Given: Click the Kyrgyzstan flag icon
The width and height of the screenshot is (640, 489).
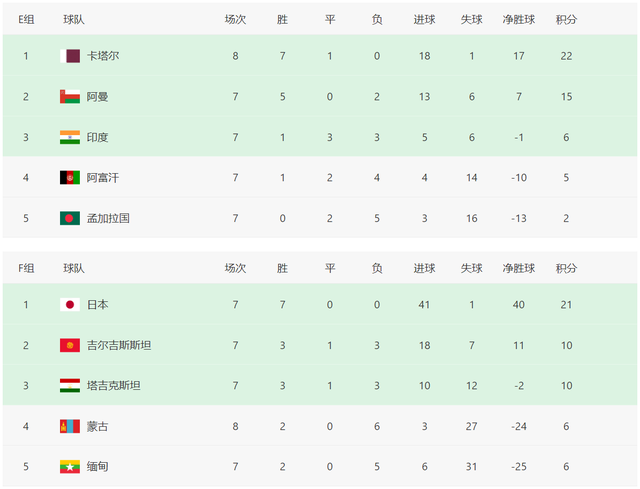Looking at the screenshot, I should 70,345.
